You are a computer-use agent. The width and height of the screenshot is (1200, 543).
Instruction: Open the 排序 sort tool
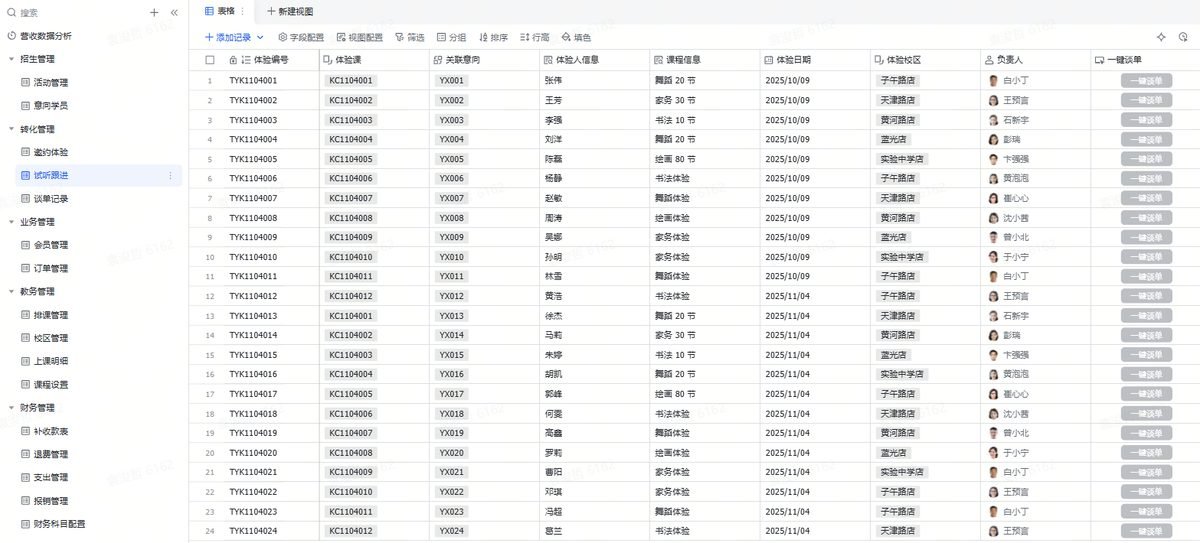493,37
